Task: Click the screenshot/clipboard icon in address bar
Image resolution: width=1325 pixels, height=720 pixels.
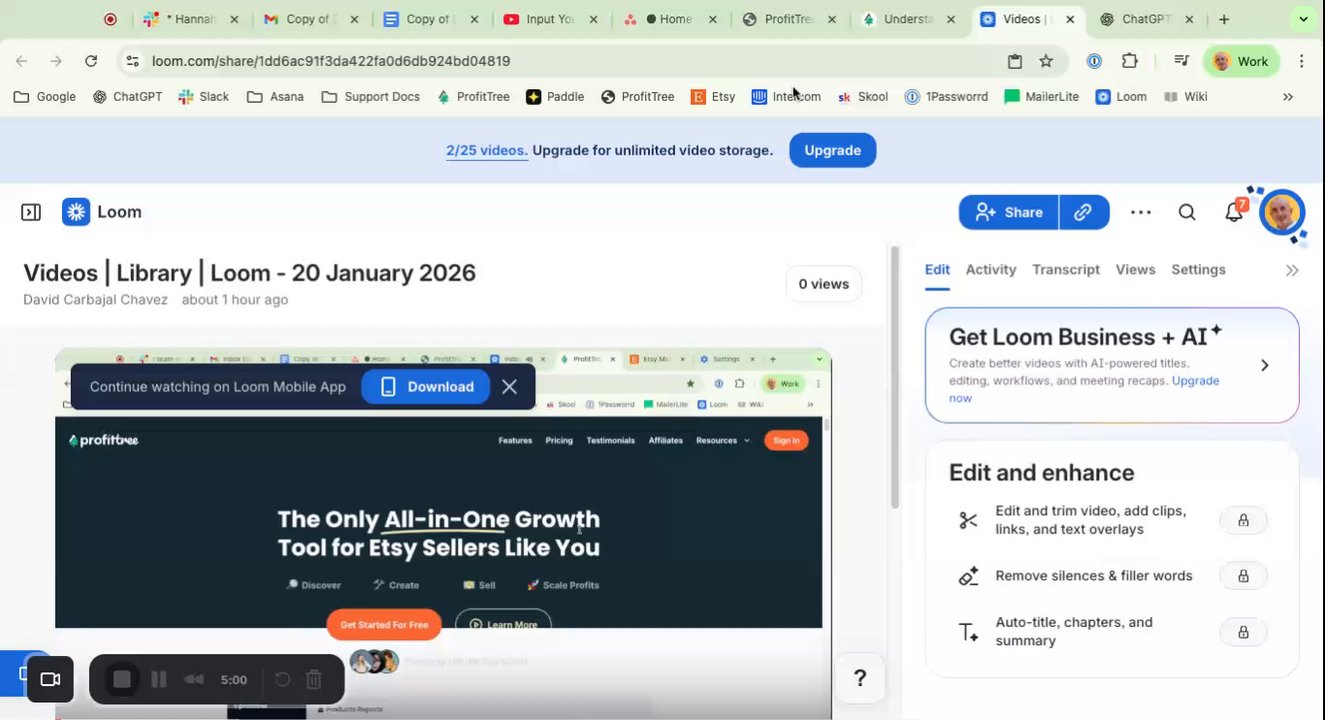Action: (x=1014, y=61)
